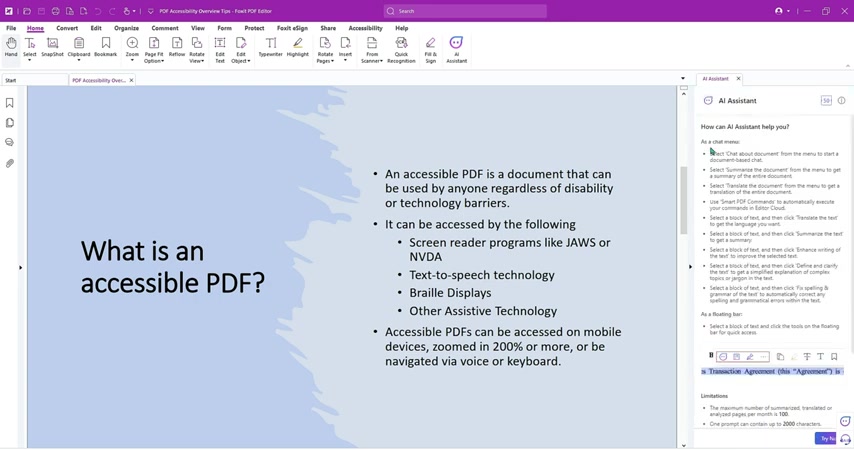Activate the Select text tool
This screenshot has height=450, width=854.
[x=29, y=46]
